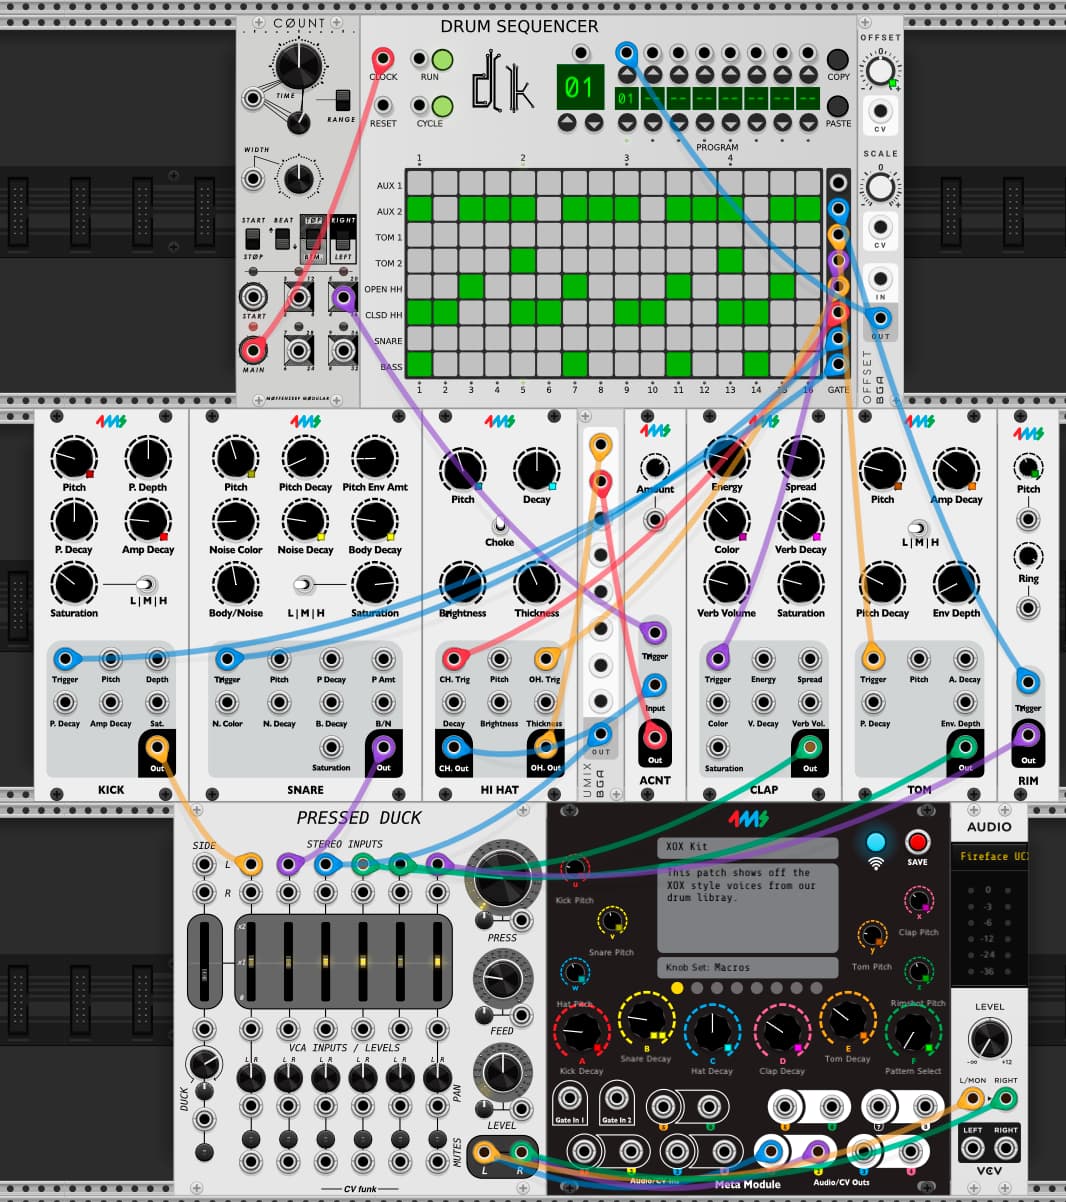Click the Pattern Select knob F on Meta Module
Viewport: 1066px width, 1202px height.
coord(912,1031)
